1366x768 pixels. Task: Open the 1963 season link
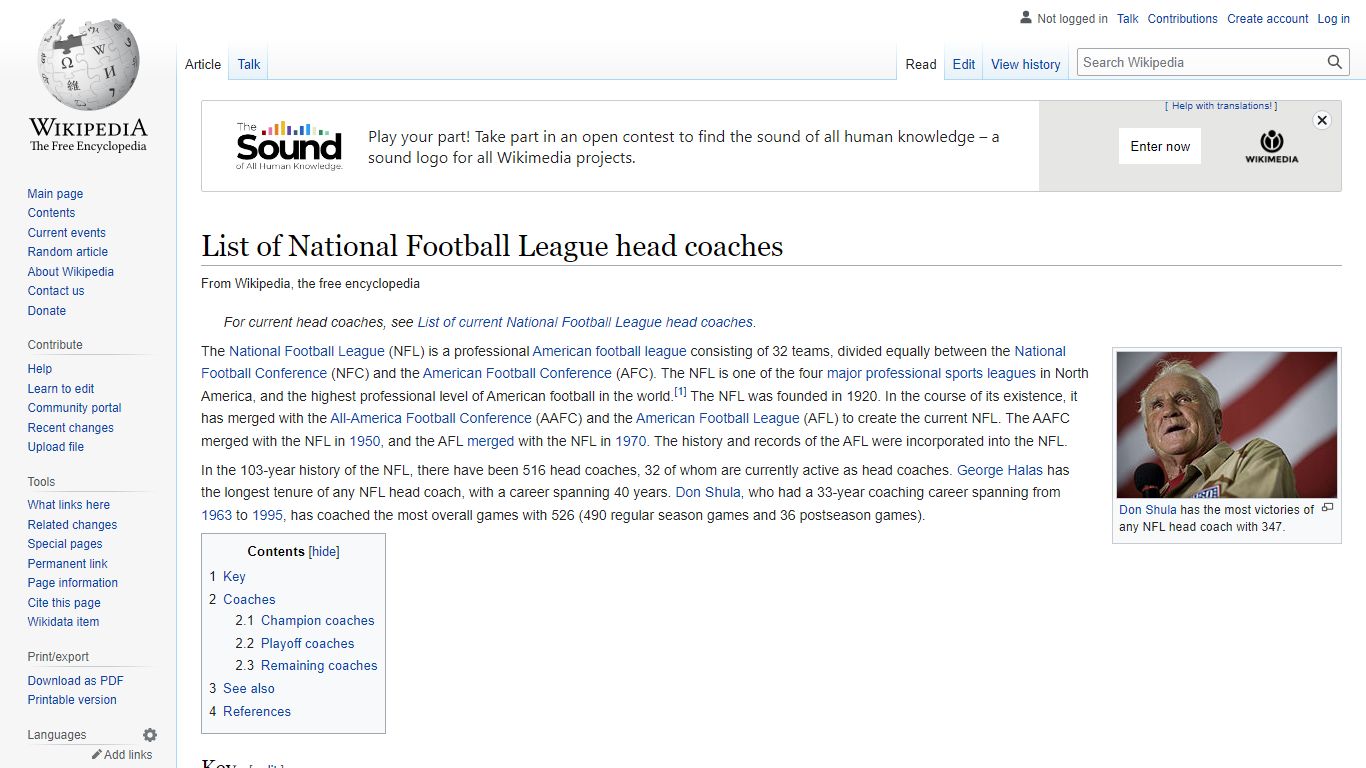coord(216,516)
